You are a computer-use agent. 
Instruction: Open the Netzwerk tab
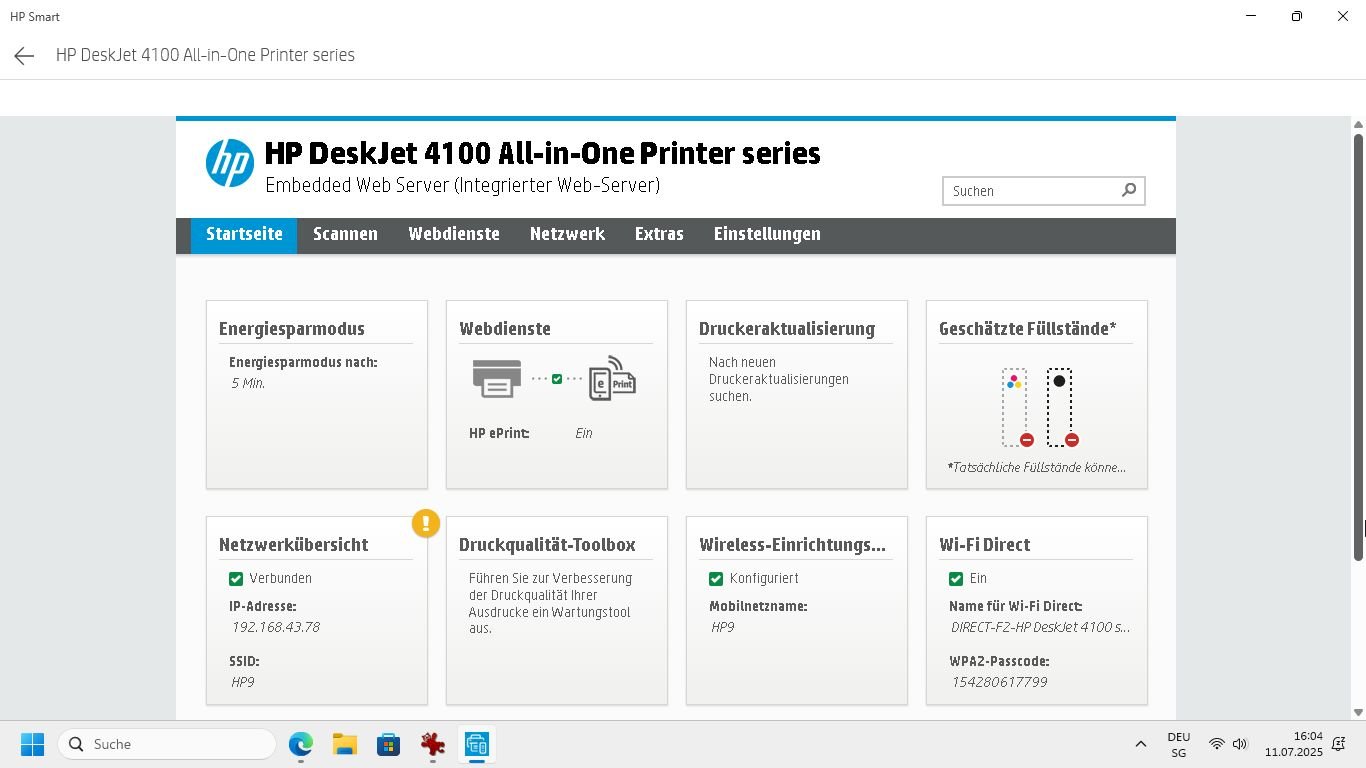pyautogui.click(x=567, y=234)
